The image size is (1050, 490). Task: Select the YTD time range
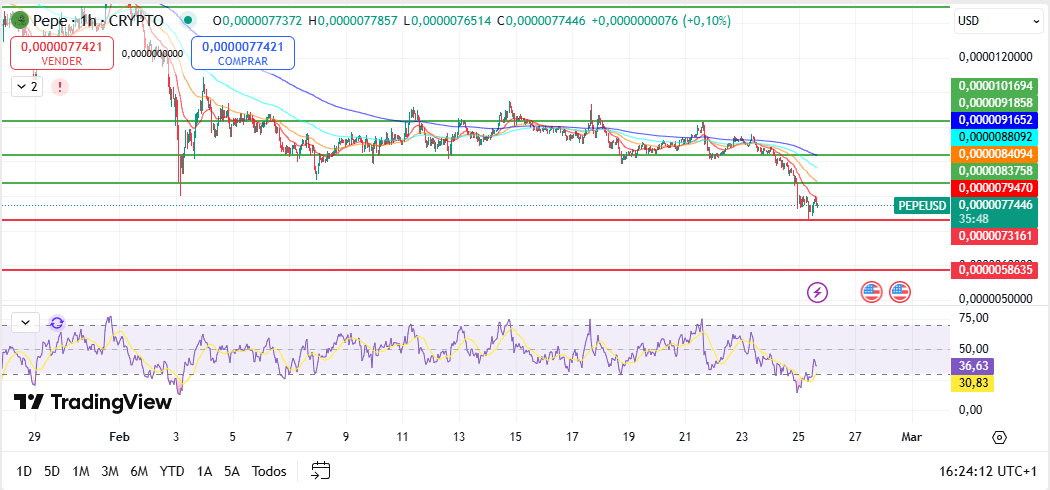[172, 471]
